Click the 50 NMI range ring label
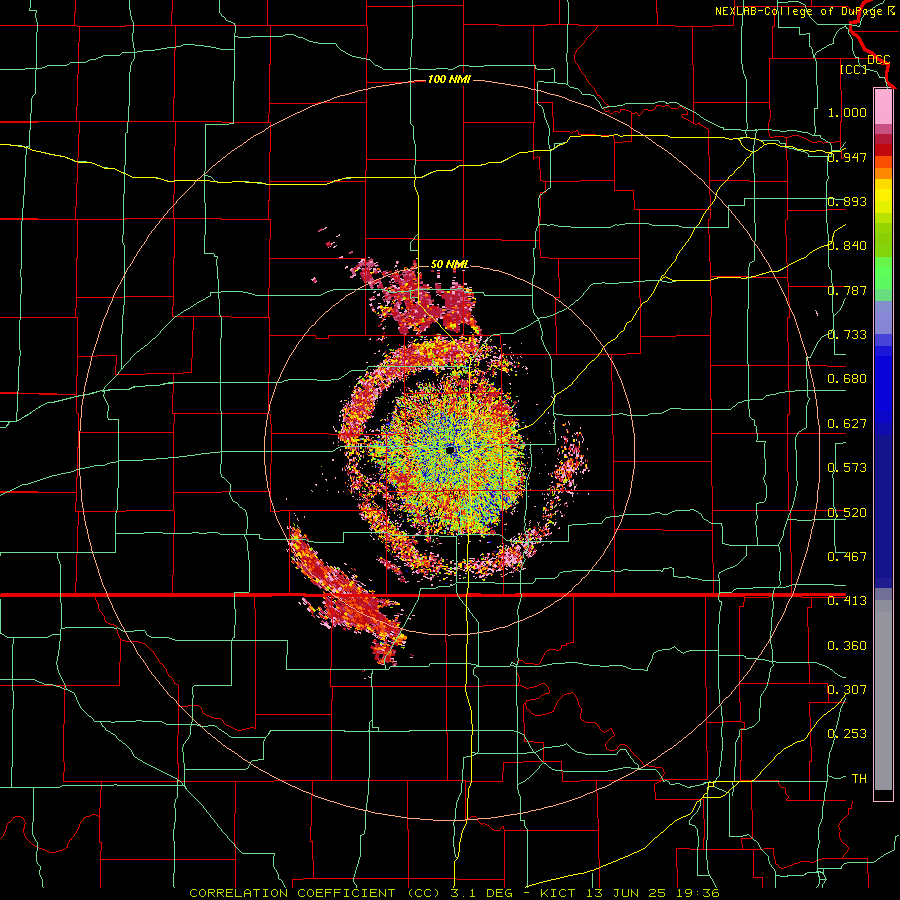This screenshot has height=900, width=900. [449, 265]
